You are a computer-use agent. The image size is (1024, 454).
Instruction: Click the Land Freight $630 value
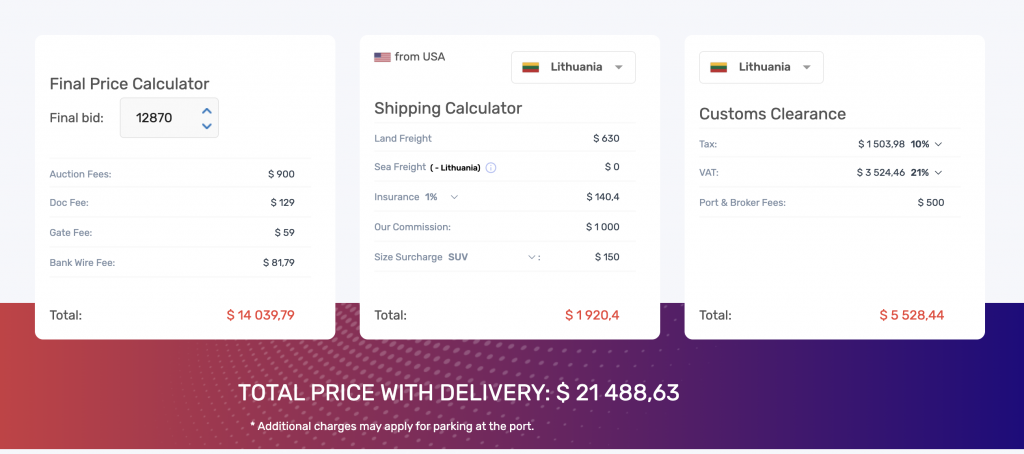(x=606, y=138)
